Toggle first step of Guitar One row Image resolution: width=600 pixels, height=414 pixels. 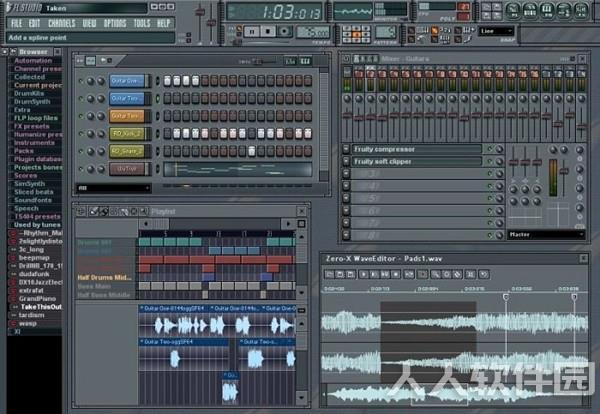(168, 81)
